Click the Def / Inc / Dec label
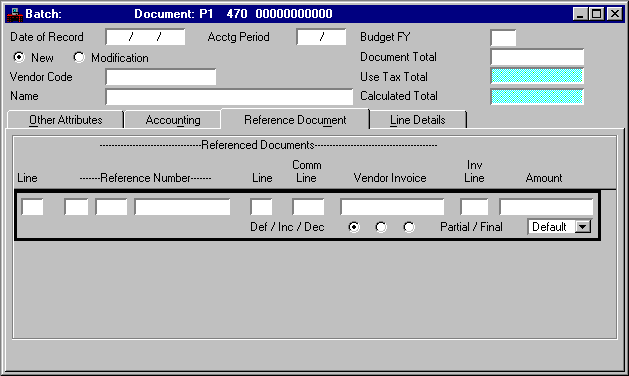The image size is (629, 376). point(287,227)
